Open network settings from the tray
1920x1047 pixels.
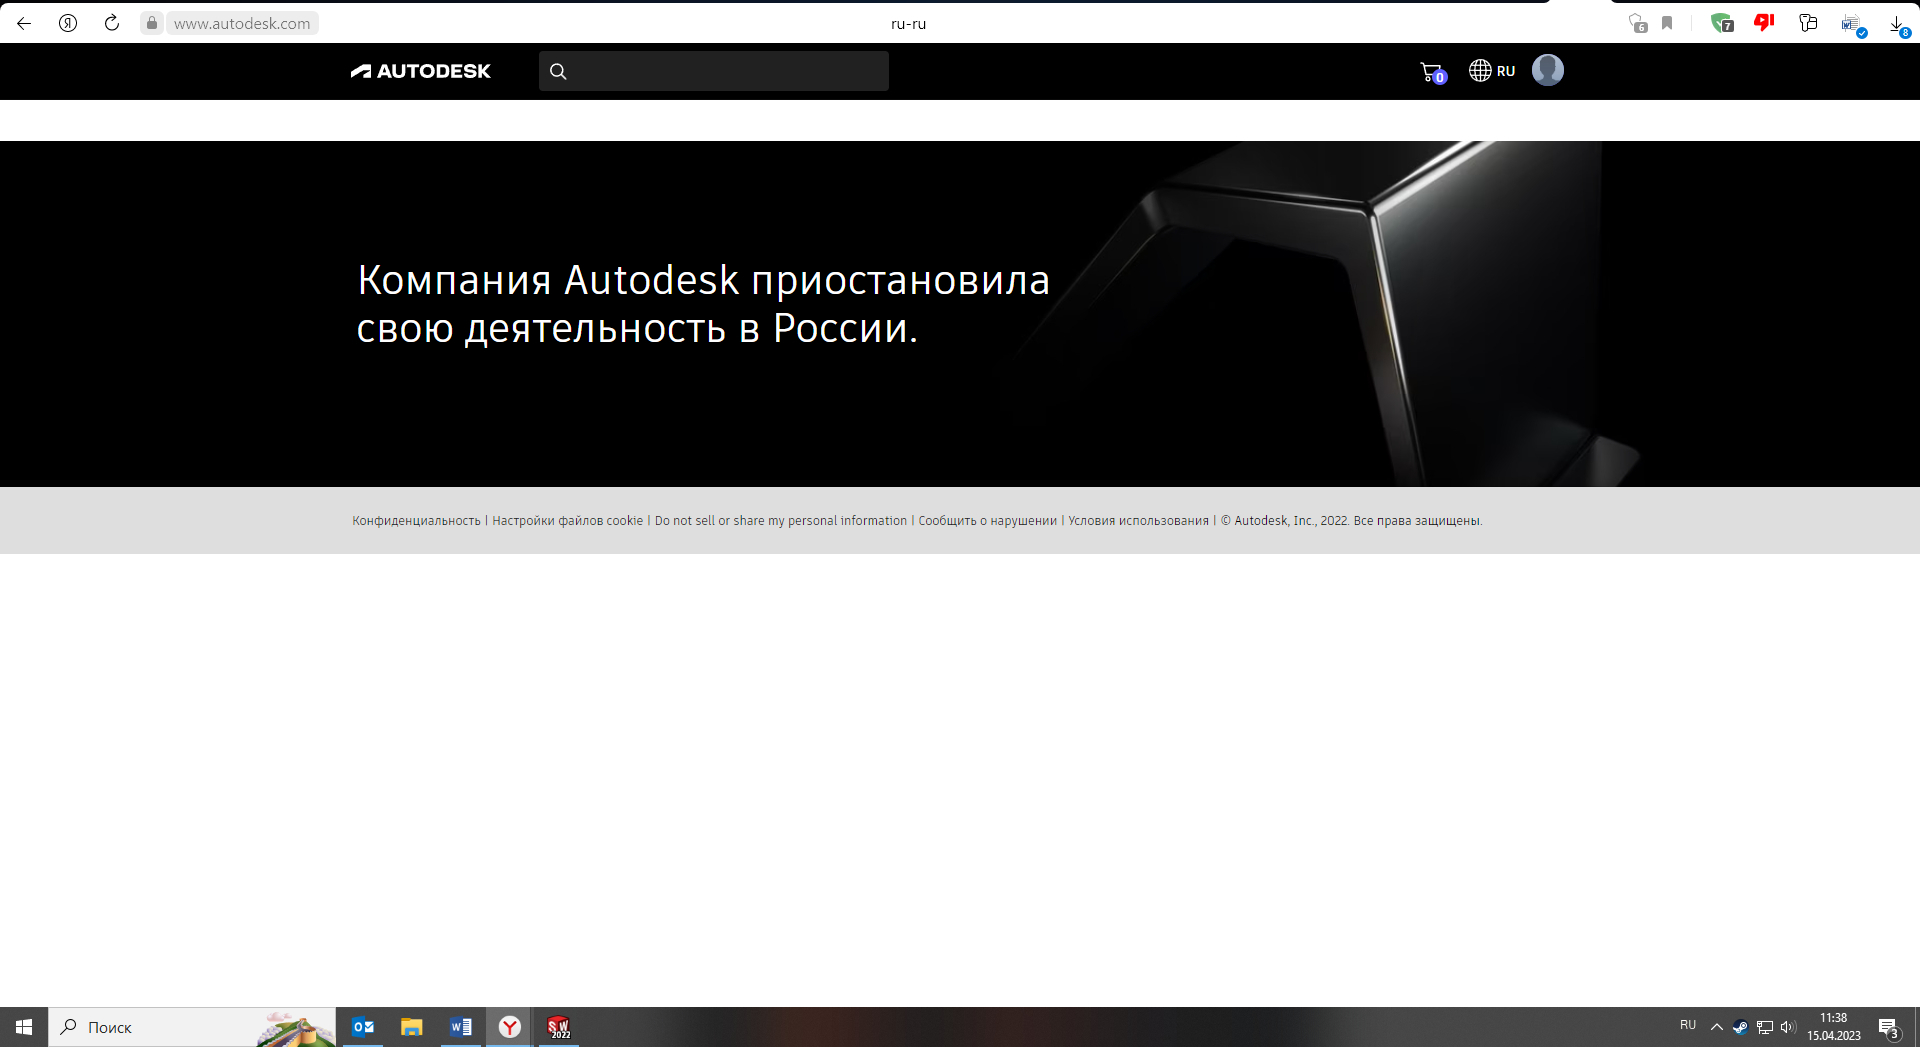pyautogui.click(x=1765, y=1027)
